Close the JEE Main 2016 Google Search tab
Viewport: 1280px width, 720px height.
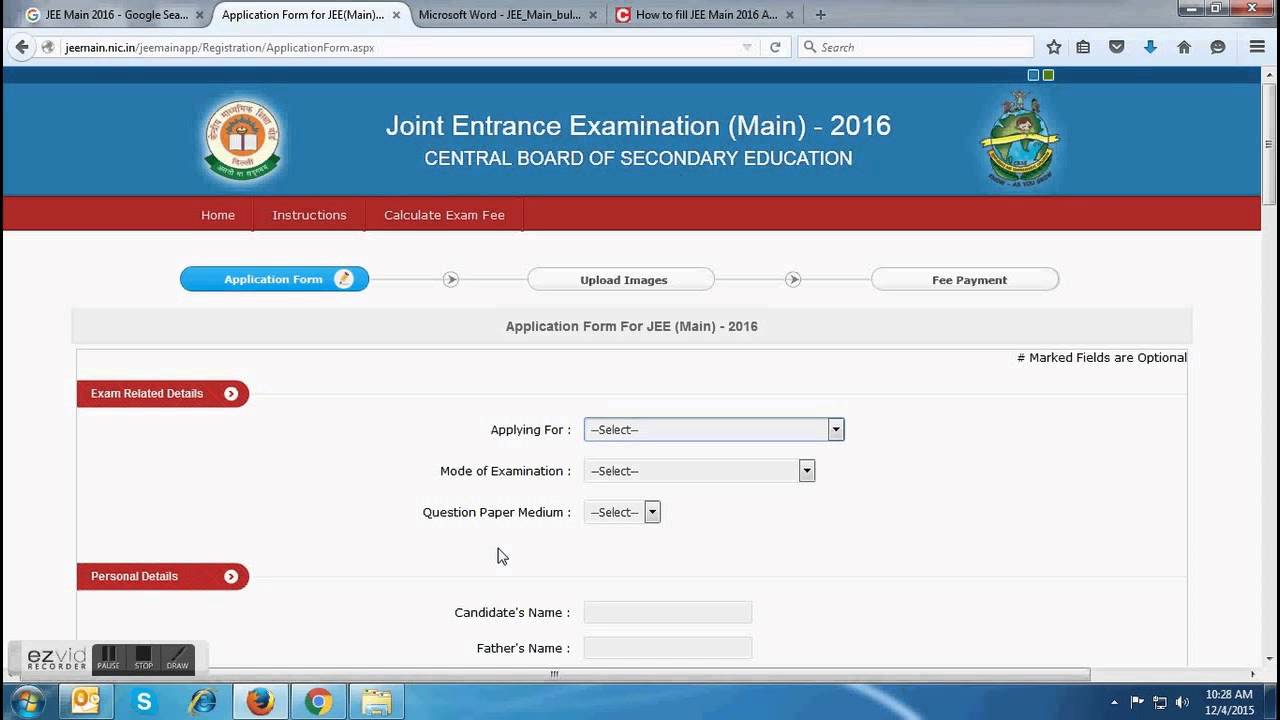[201, 15]
